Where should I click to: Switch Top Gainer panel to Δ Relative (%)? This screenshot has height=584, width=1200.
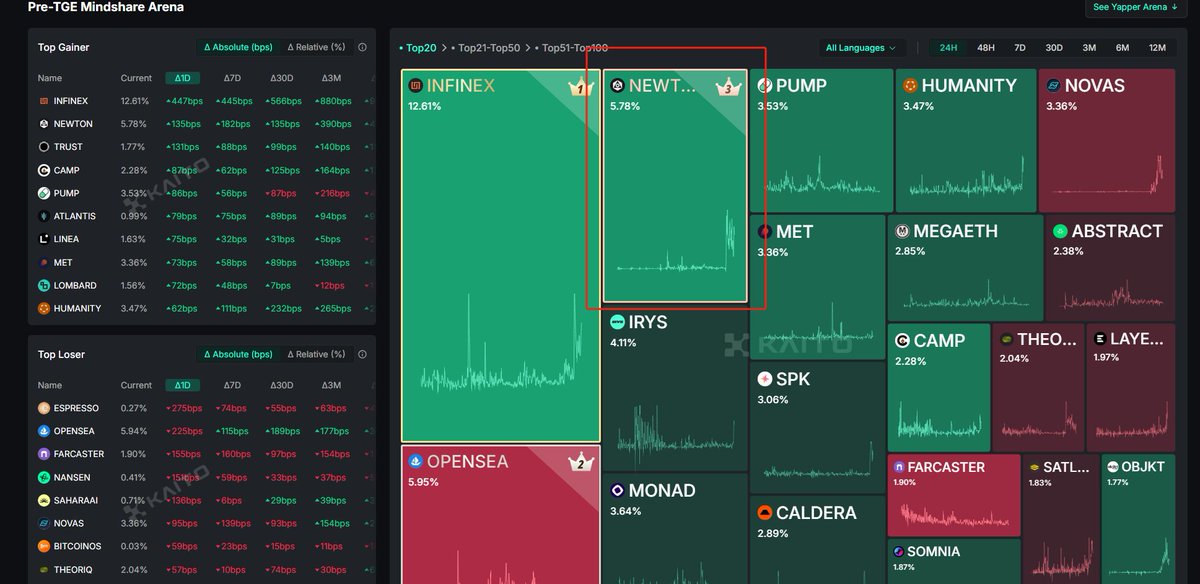[316, 47]
